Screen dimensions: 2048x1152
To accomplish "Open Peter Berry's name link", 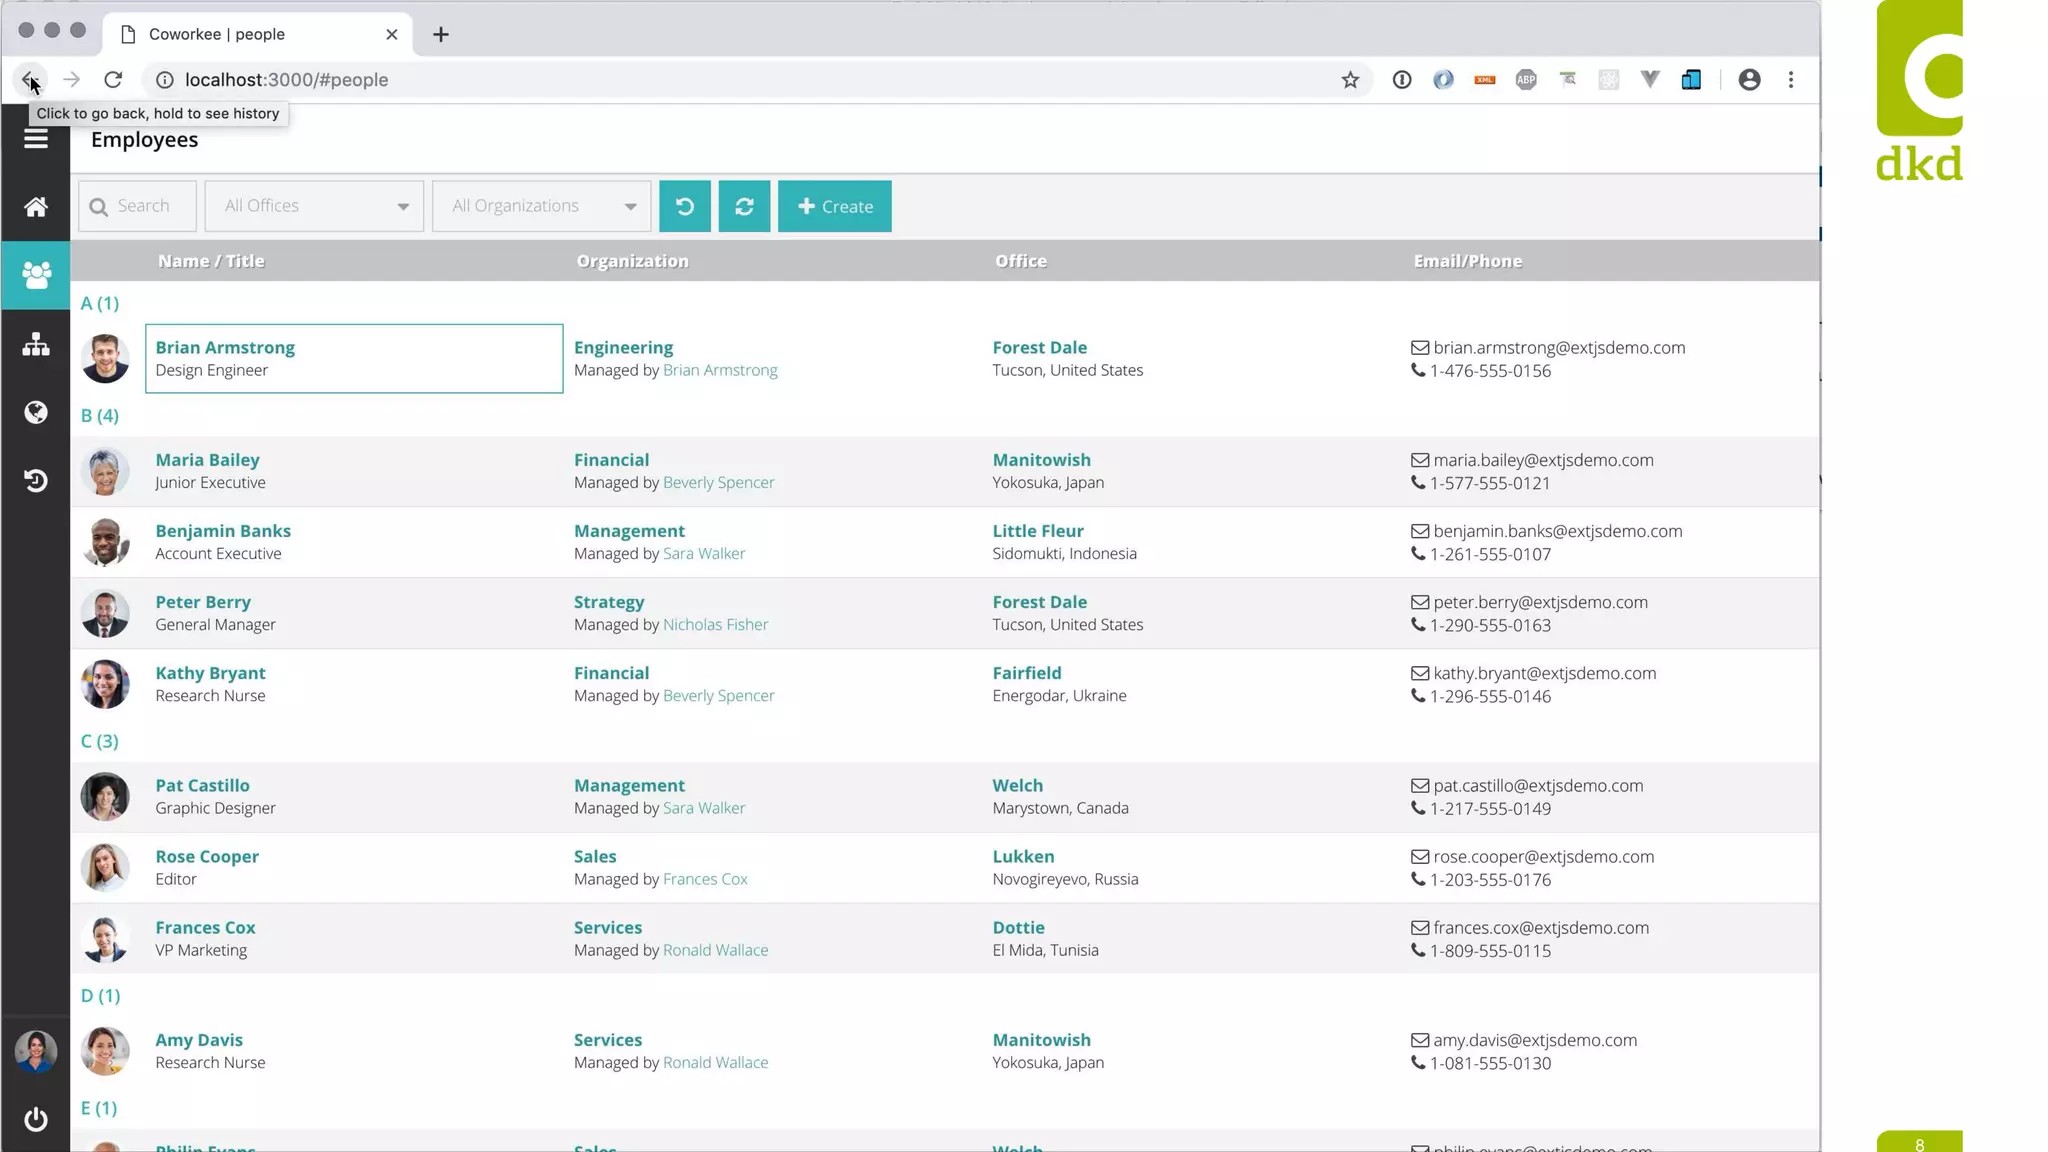I will click(x=203, y=602).
